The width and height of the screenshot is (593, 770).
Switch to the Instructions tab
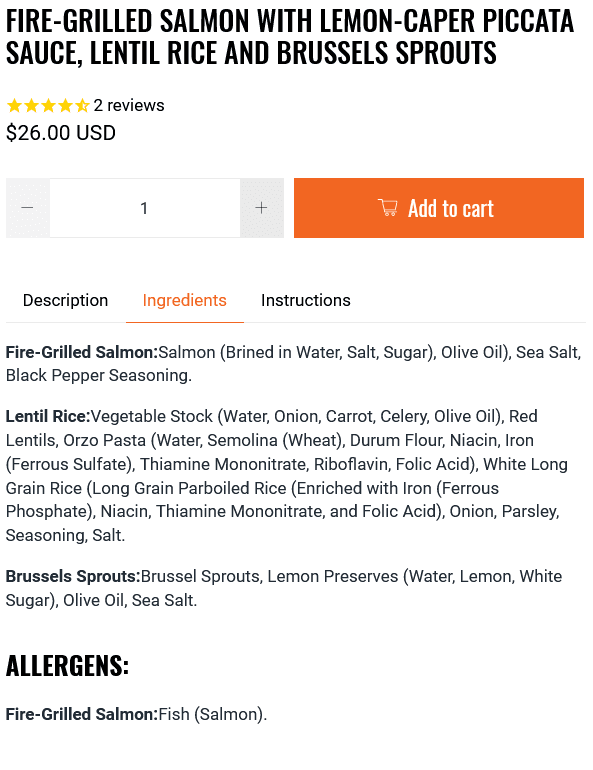306,300
